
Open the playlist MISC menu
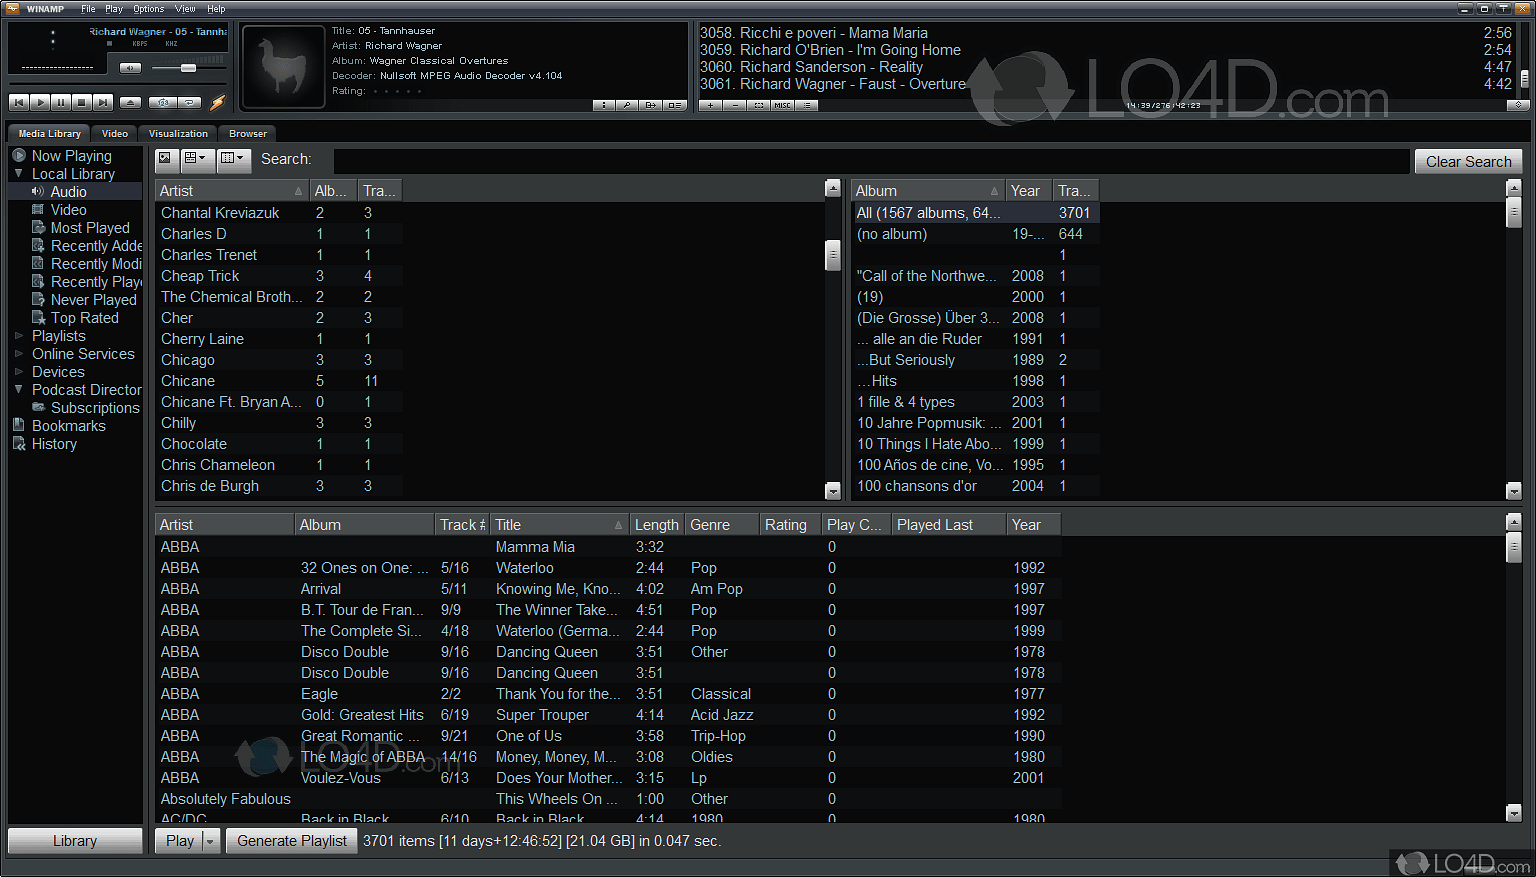coord(783,105)
